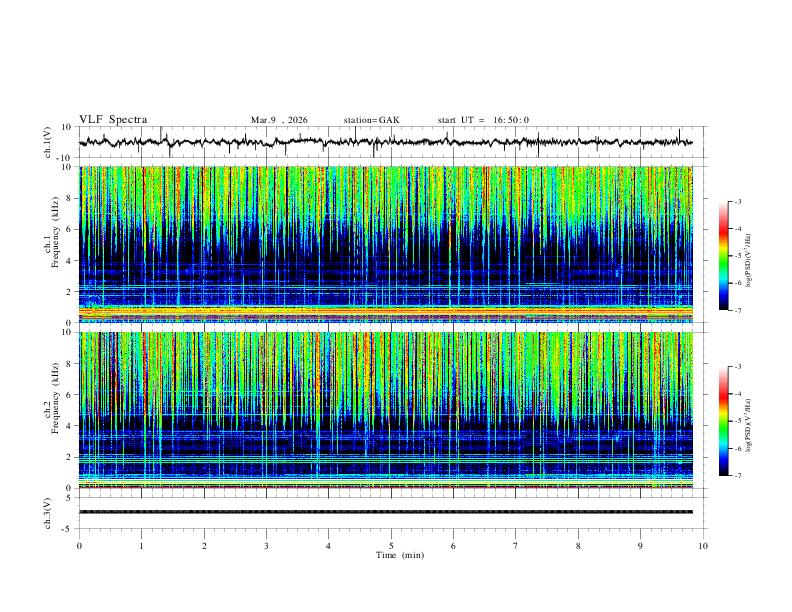Click the 'Time (min)' axis label

(400, 555)
